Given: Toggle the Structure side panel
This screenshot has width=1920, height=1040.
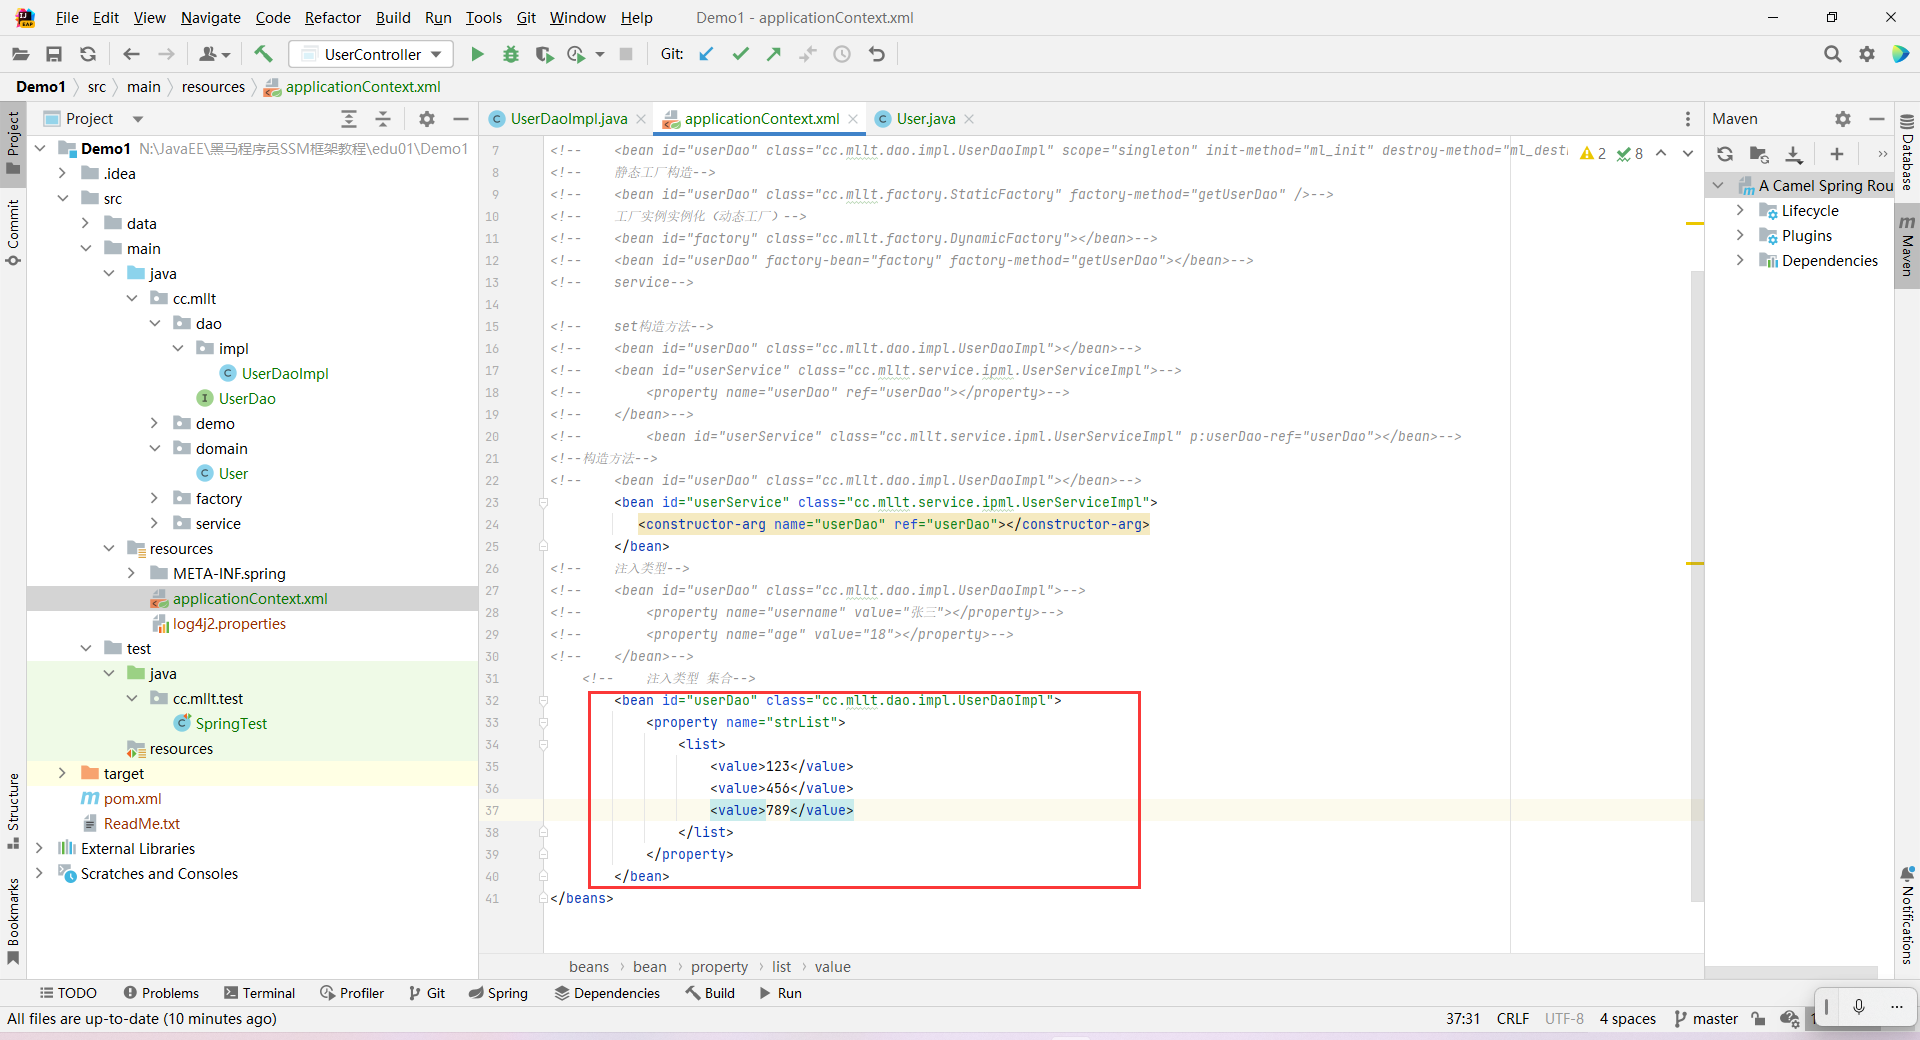Looking at the screenshot, I should tap(13, 810).
